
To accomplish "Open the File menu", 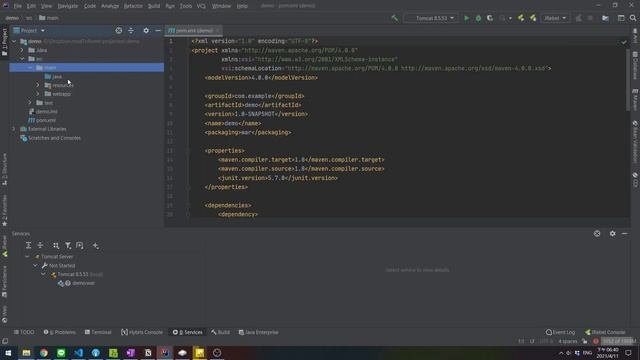I will click(18, 6).
